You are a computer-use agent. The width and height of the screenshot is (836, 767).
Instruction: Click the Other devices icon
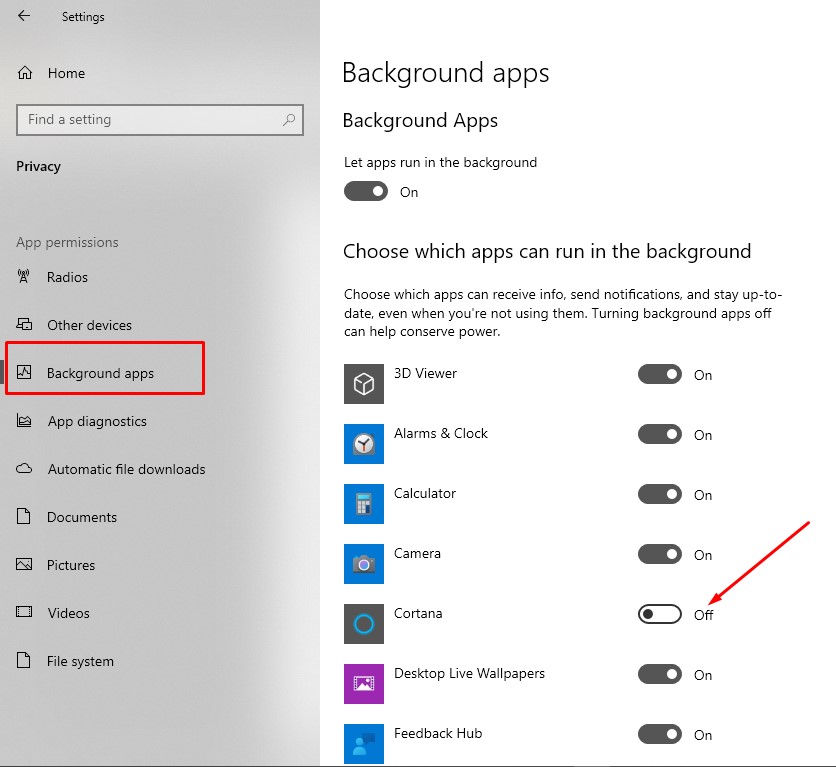tap(24, 324)
